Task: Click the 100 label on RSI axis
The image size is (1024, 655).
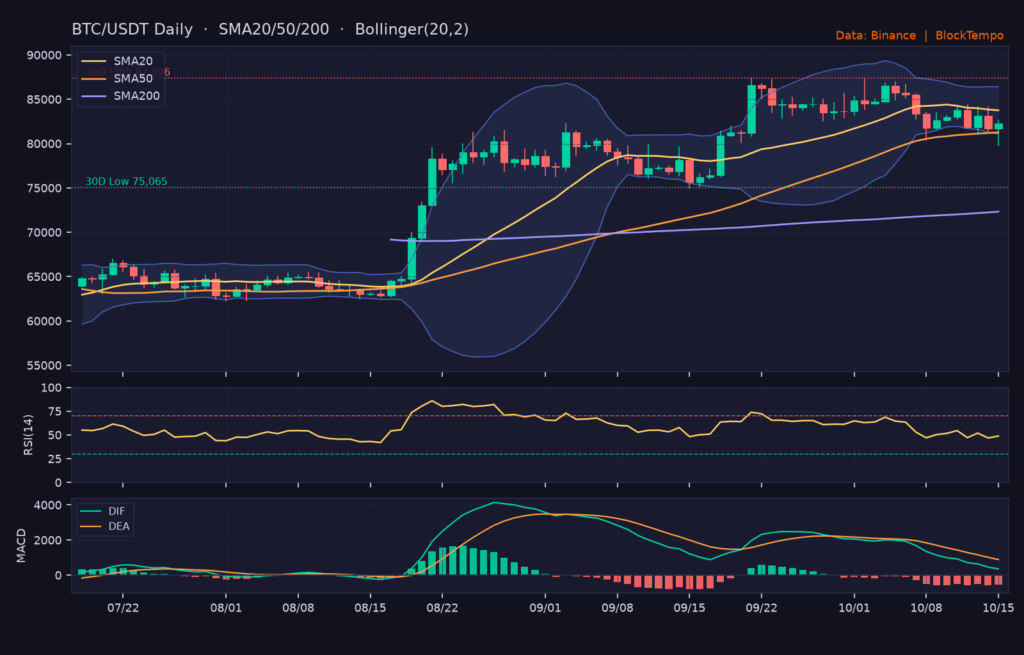Action: click(52, 388)
